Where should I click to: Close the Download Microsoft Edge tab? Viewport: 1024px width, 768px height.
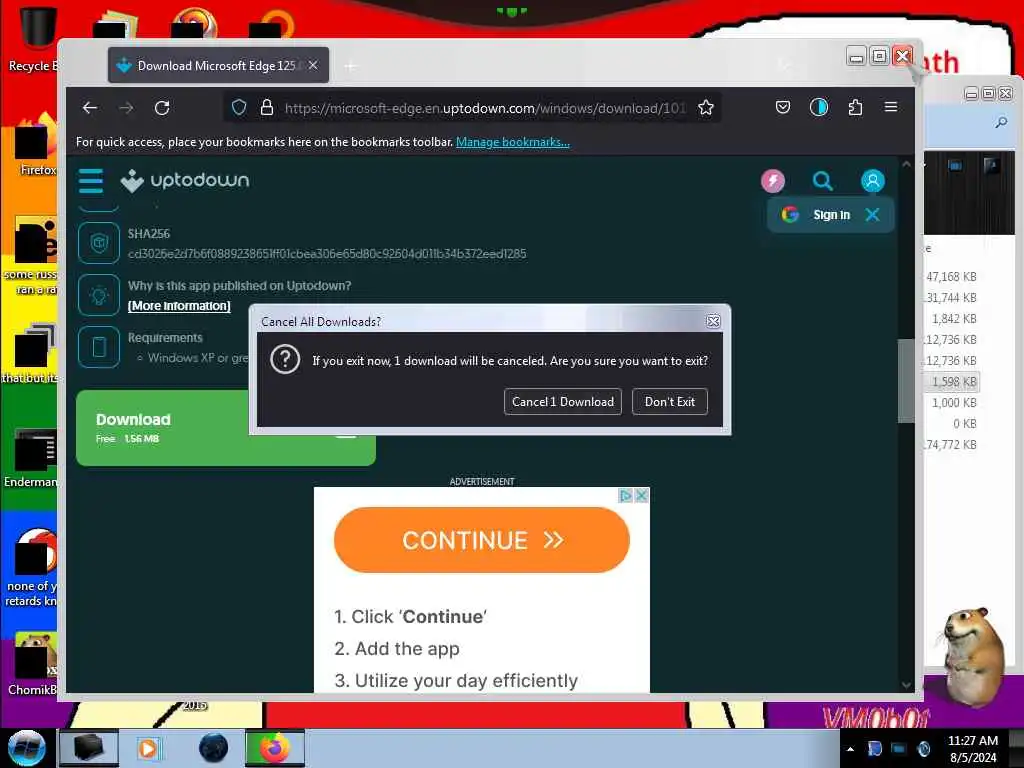(313, 65)
